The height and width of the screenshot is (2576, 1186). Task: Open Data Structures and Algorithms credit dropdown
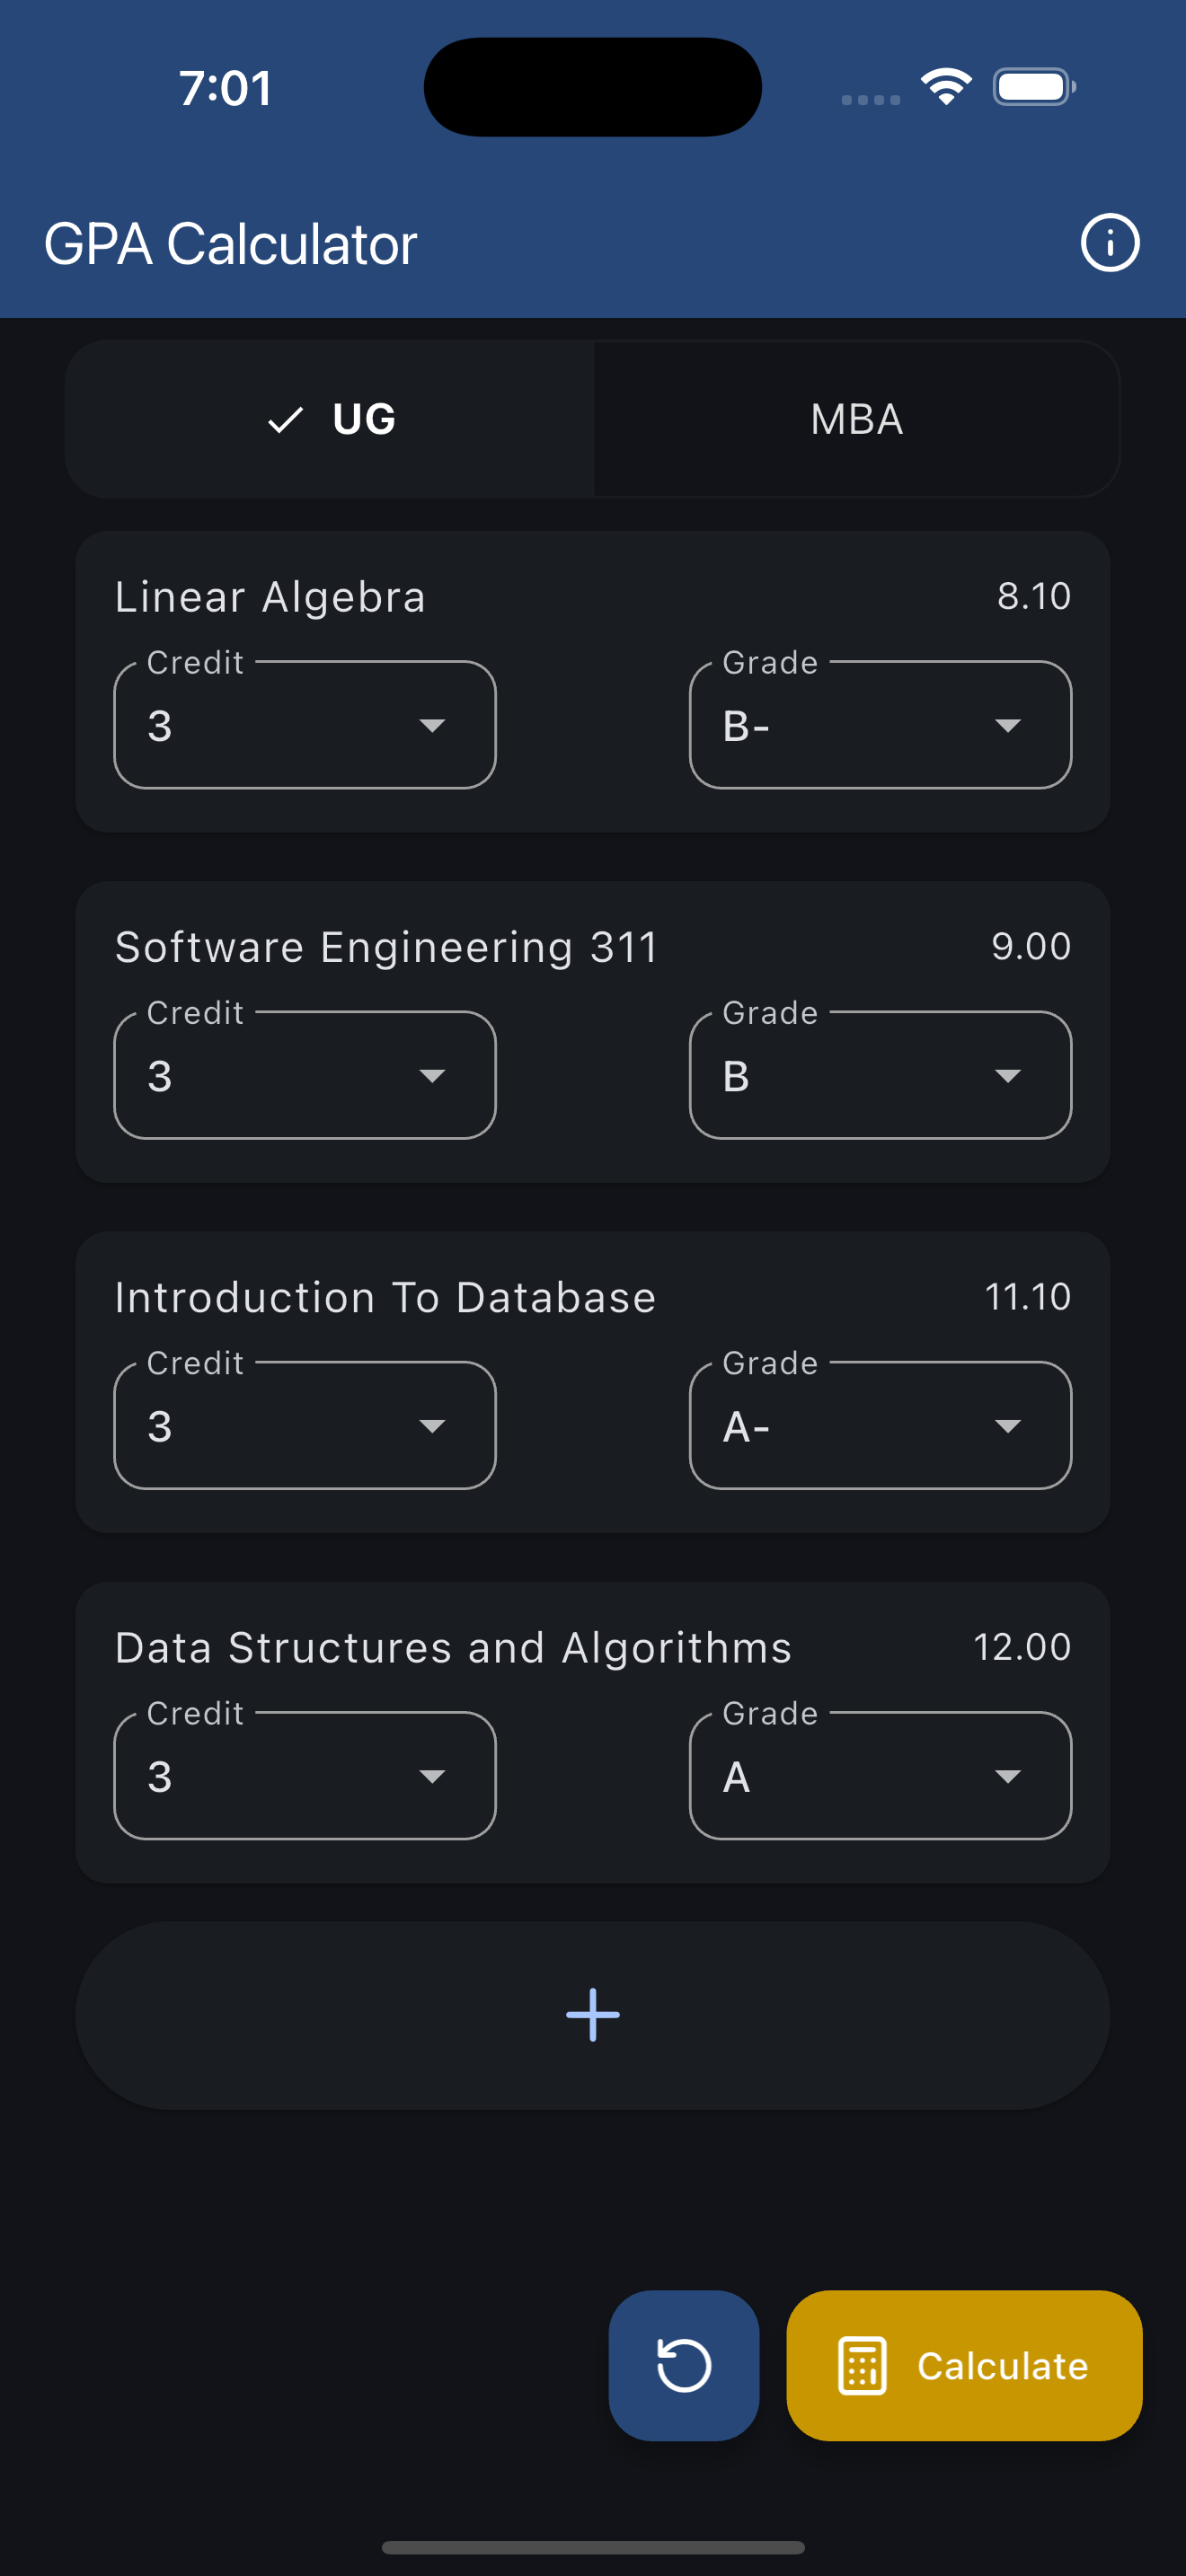305,1775
